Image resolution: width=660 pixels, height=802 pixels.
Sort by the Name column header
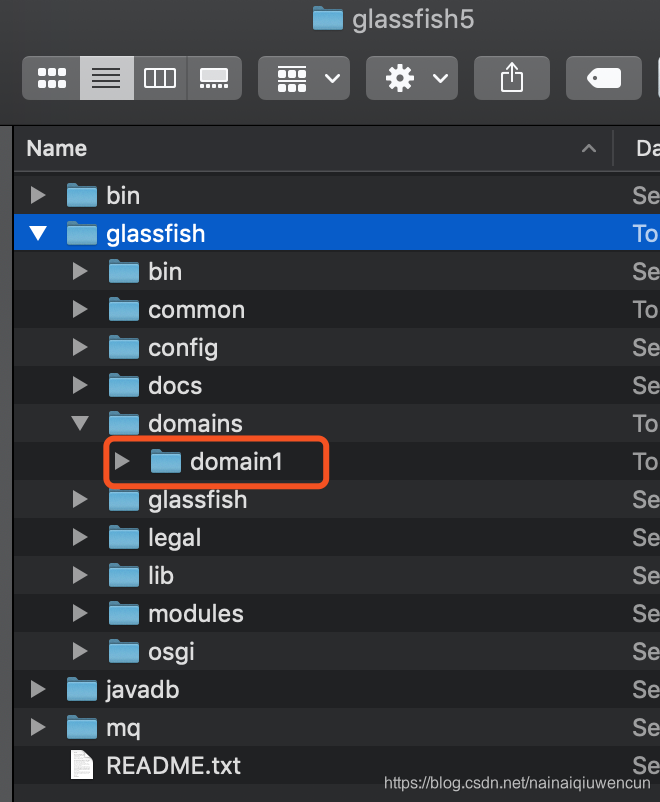[x=57, y=148]
